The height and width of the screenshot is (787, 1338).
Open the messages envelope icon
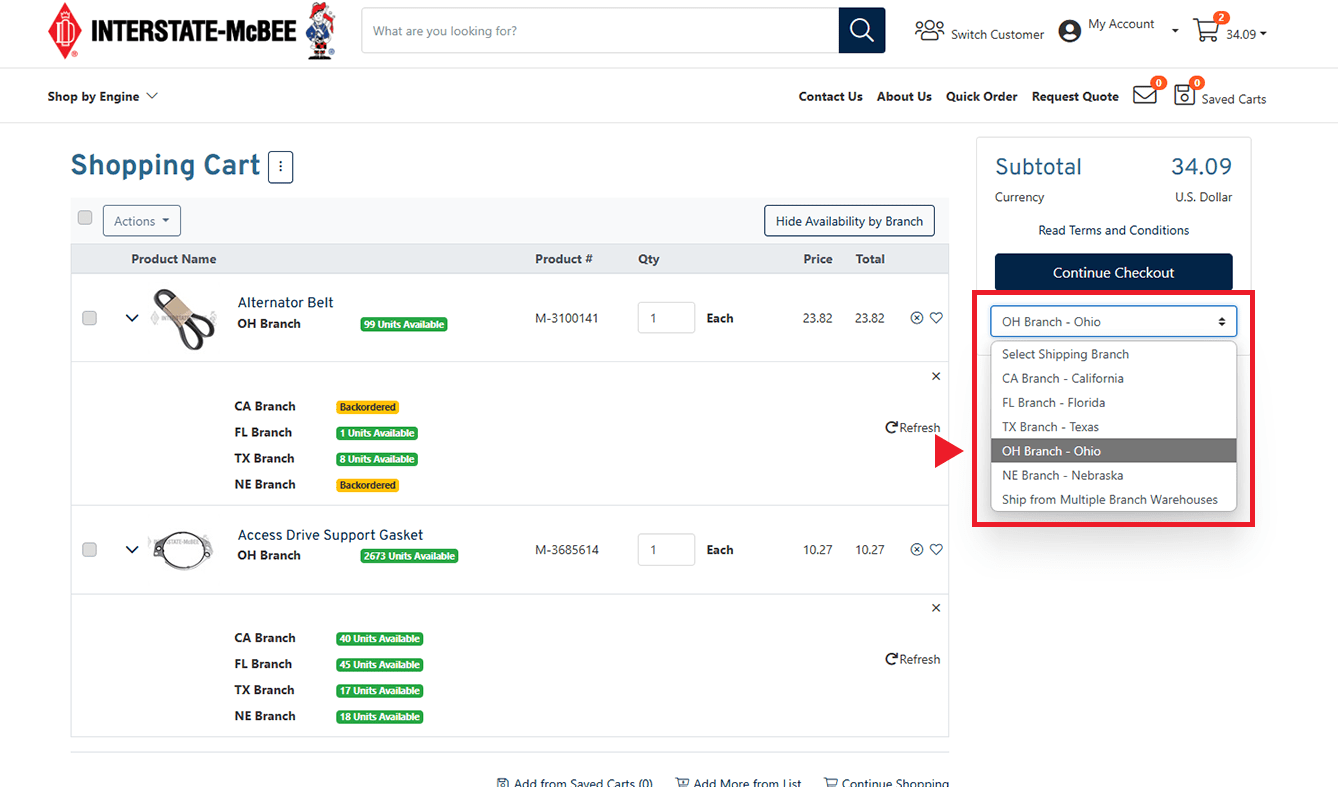(1145, 94)
